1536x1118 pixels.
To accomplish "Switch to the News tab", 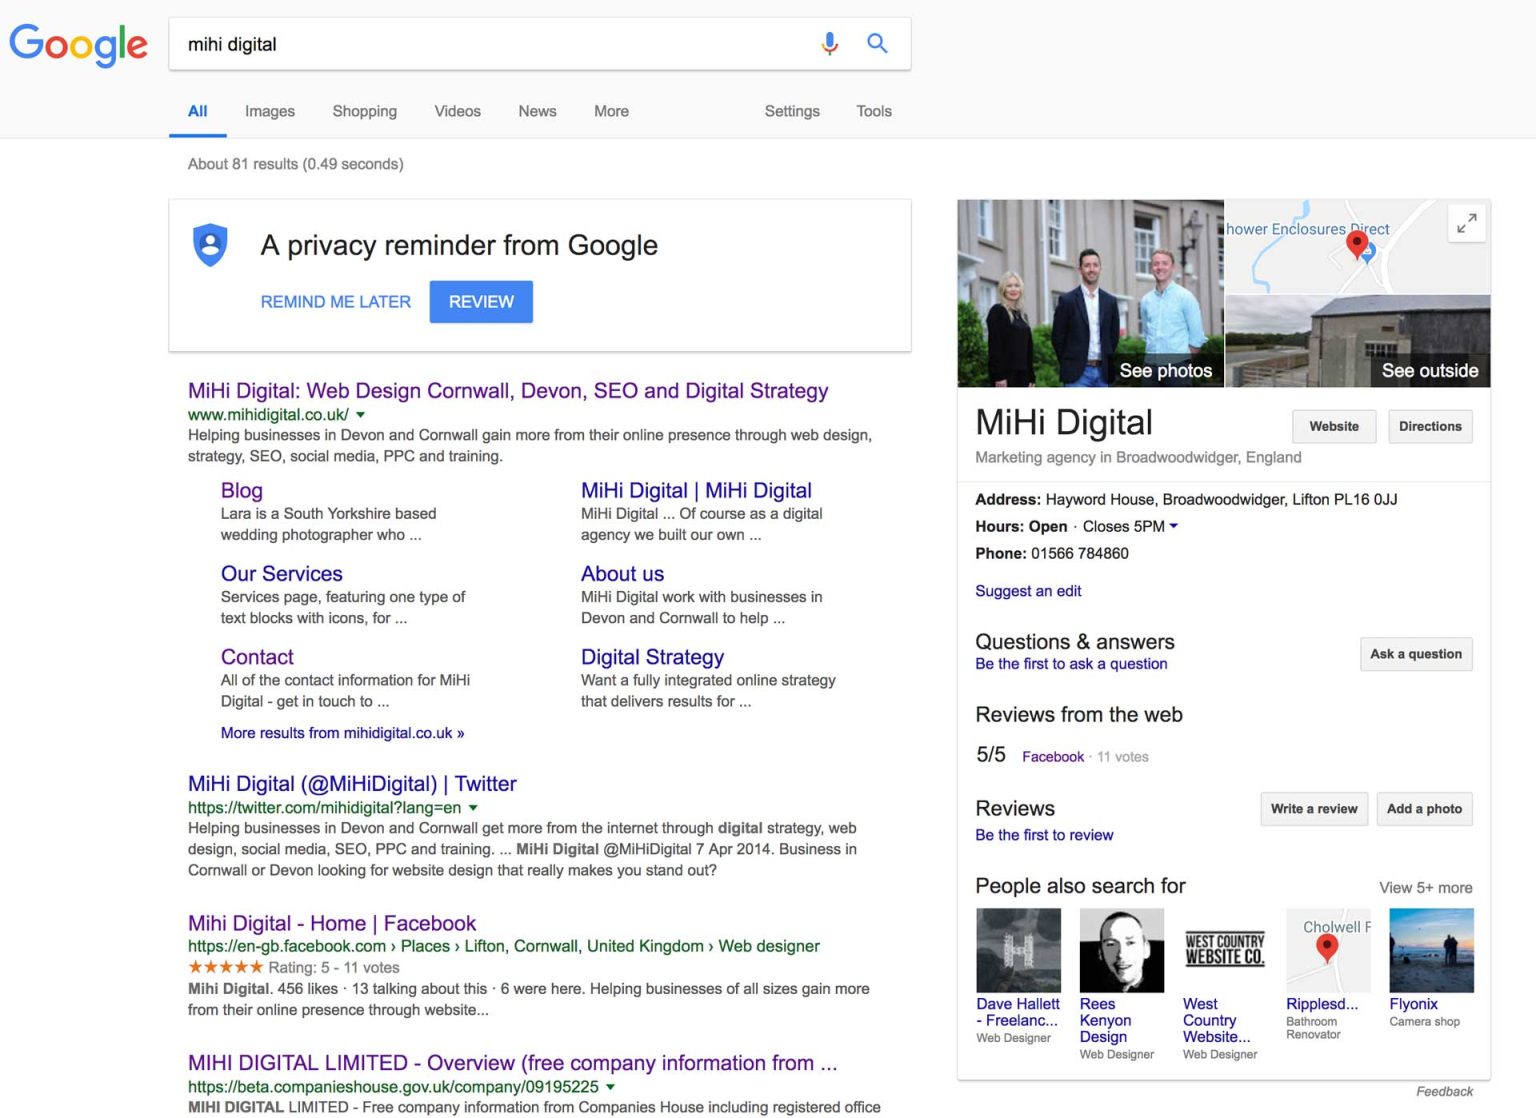I will [x=537, y=111].
